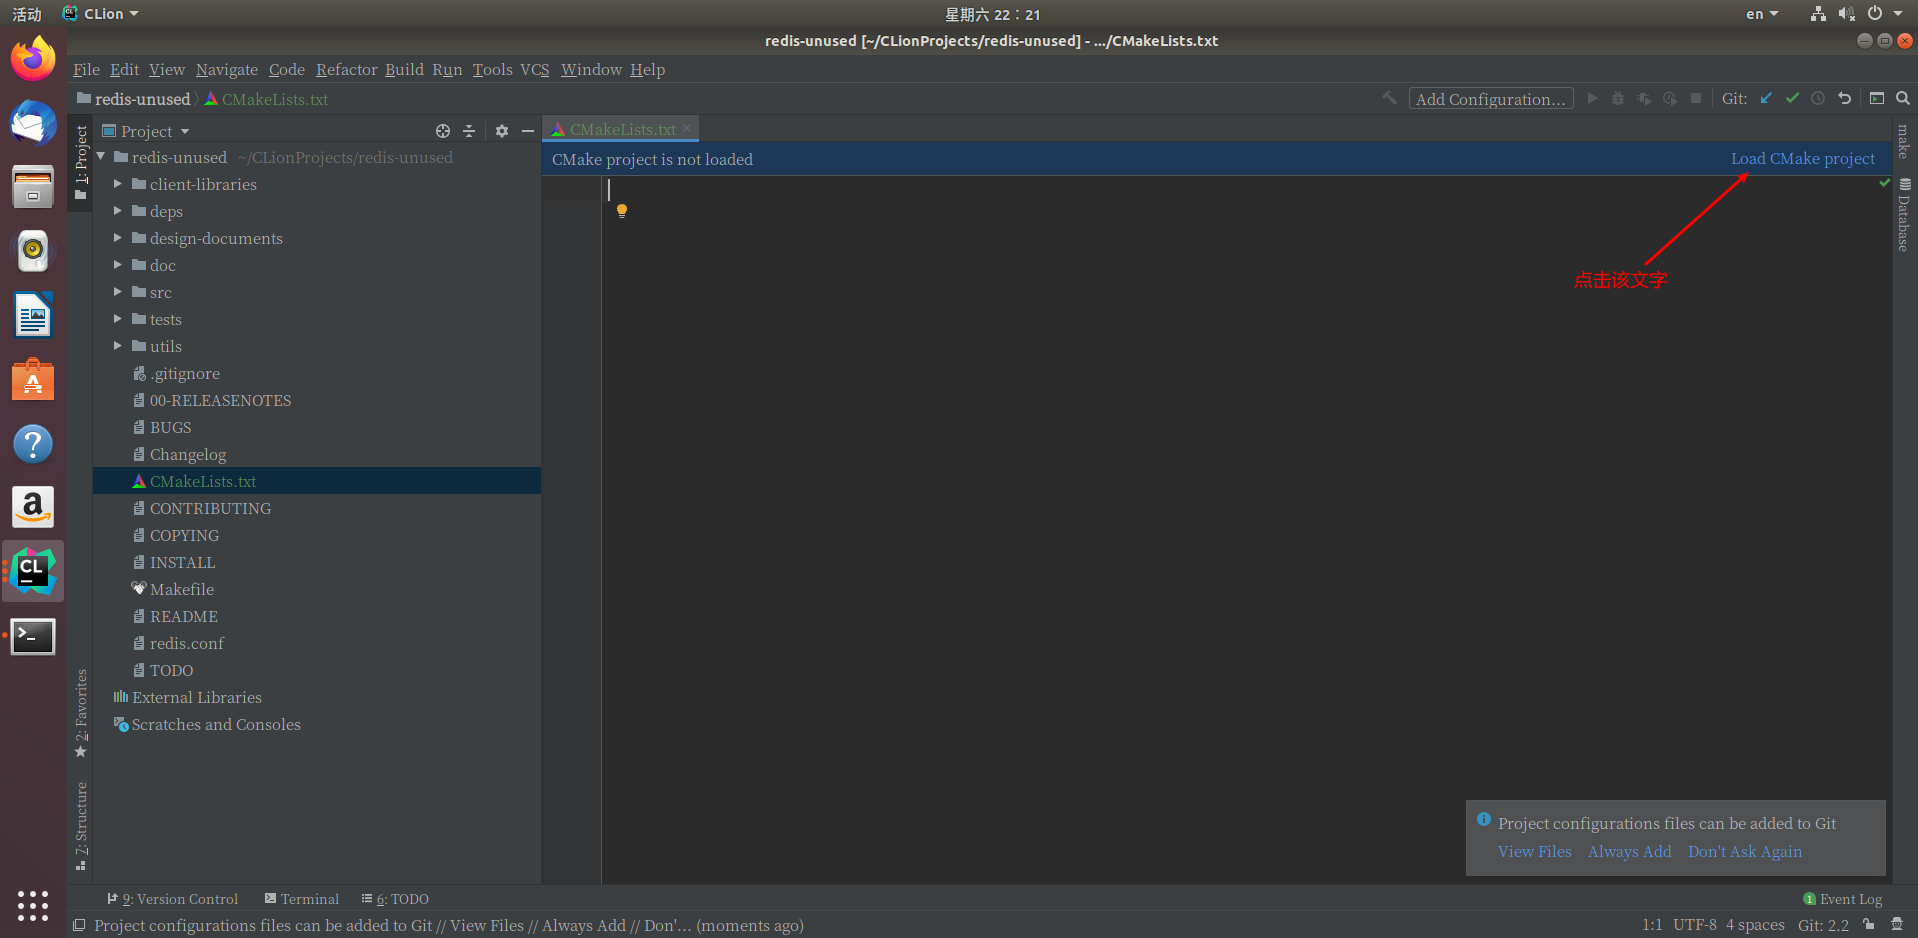This screenshot has width=1918, height=938.
Task: Open the Project view dropdown
Action: (146, 131)
